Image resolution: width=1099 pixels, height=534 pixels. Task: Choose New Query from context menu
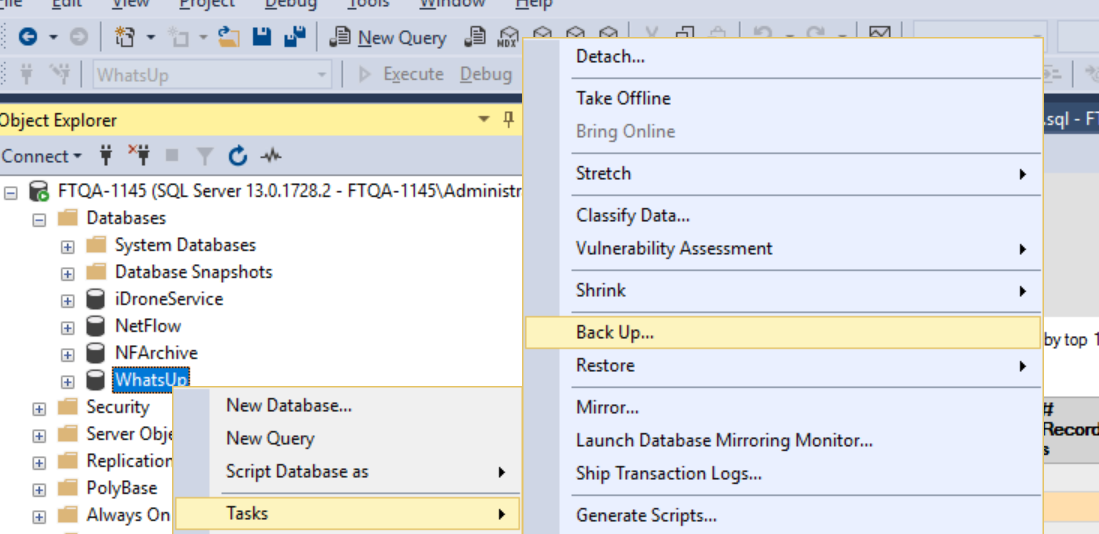[x=270, y=439]
